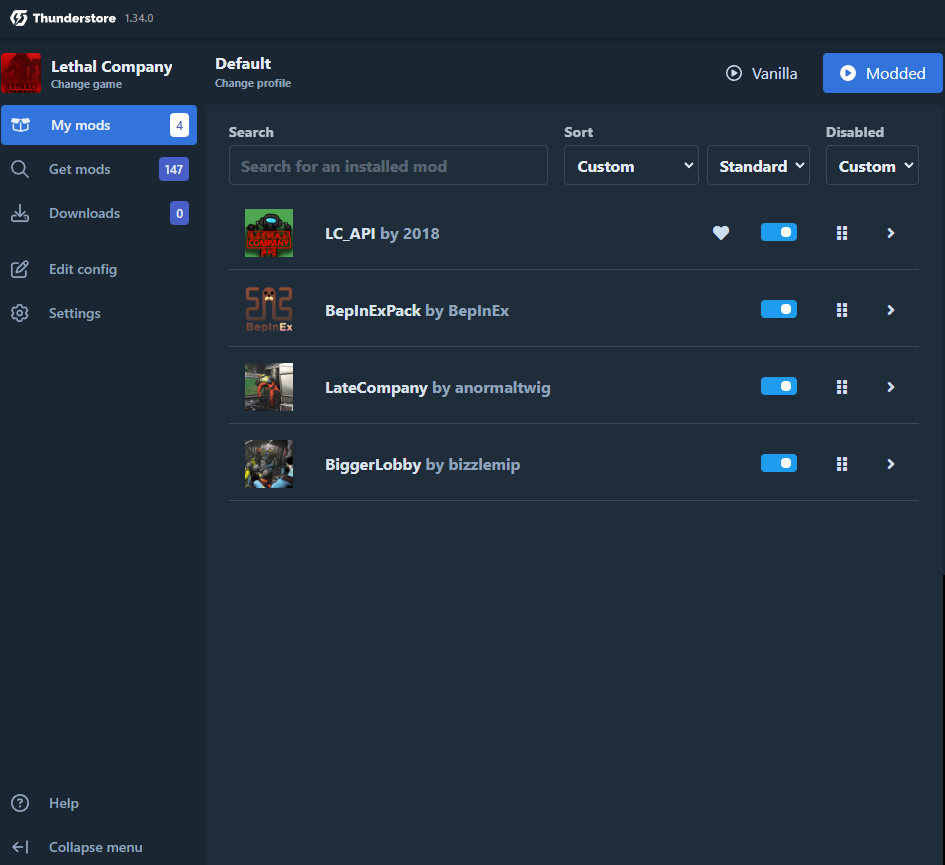
Task: Open the Help page
Action: point(99,803)
